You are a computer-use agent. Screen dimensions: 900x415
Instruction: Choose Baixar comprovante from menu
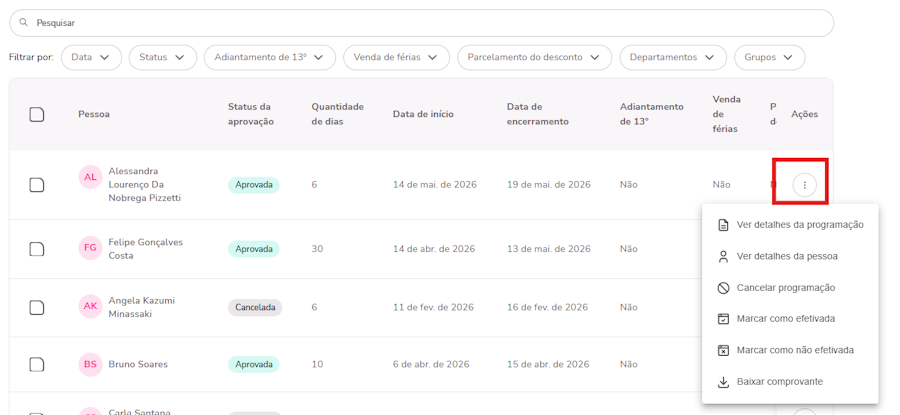[790, 382]
